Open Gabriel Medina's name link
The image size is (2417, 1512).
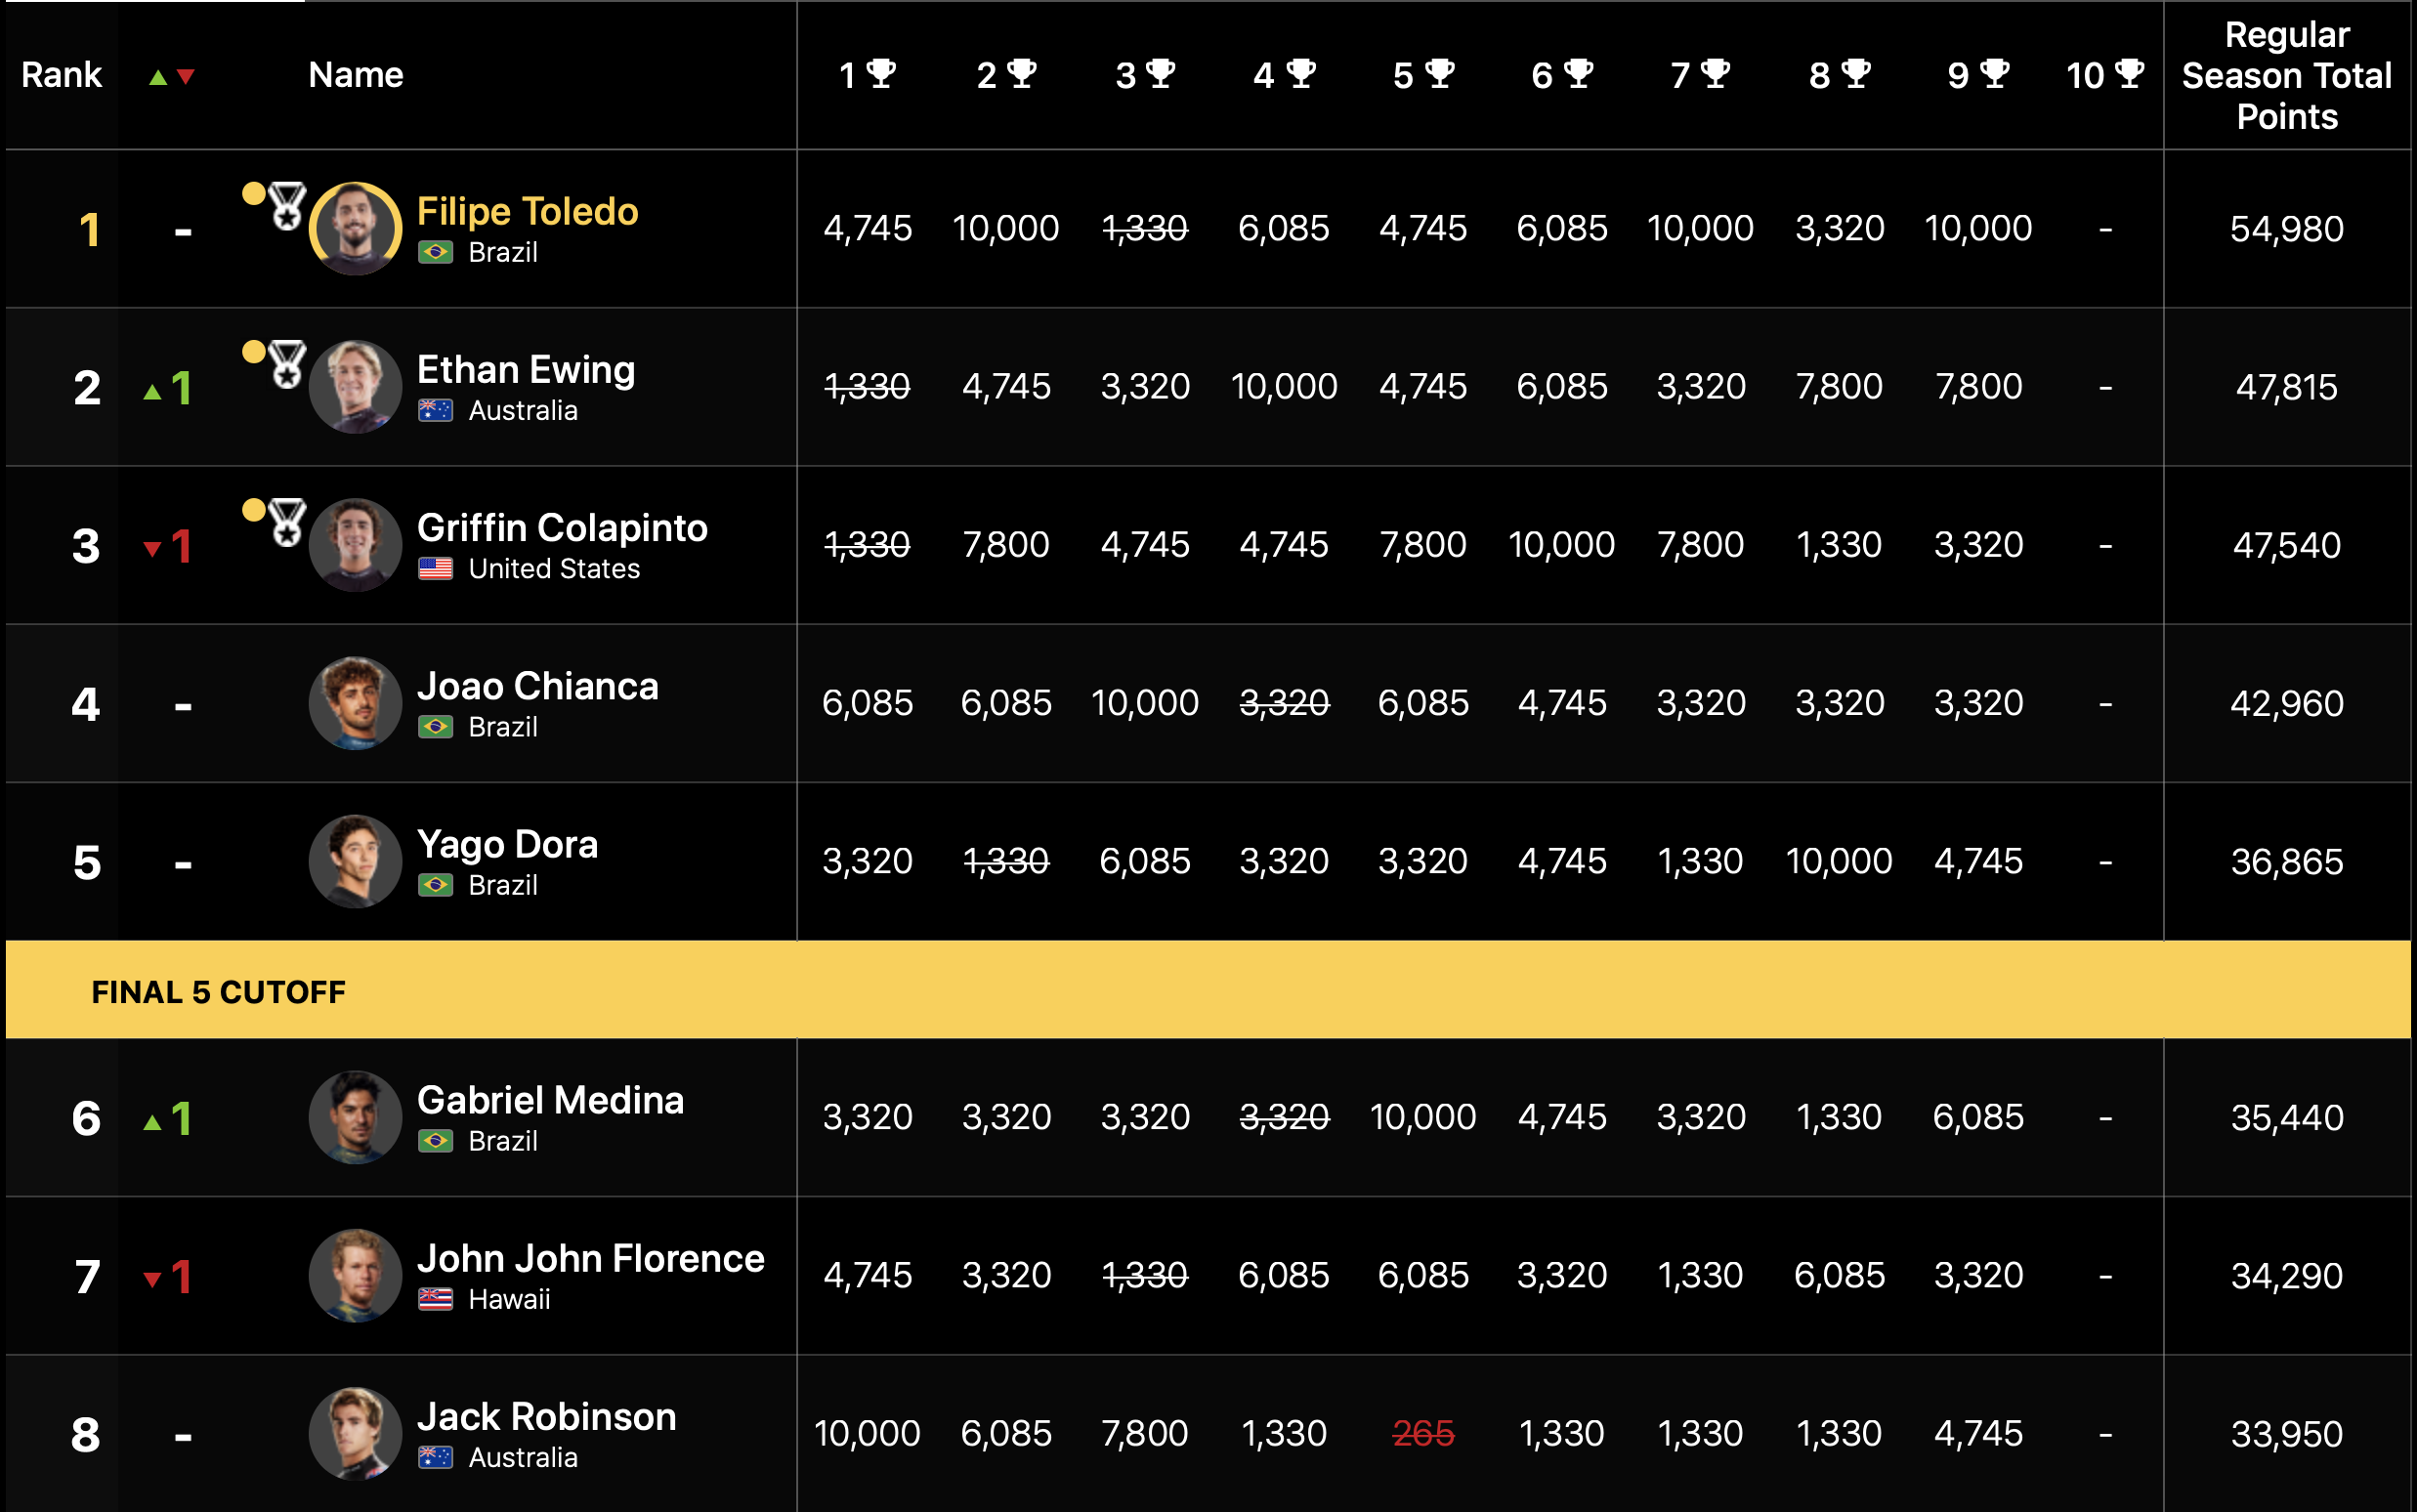(x=550, y=1100)
